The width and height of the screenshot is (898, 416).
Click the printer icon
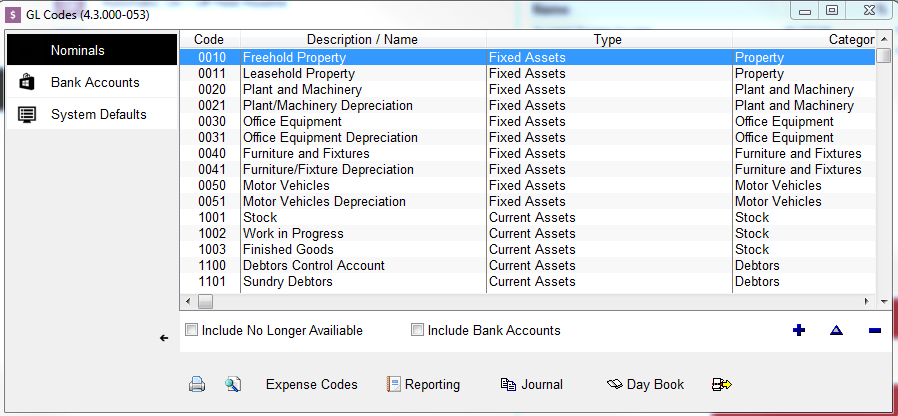click(196, 384)
